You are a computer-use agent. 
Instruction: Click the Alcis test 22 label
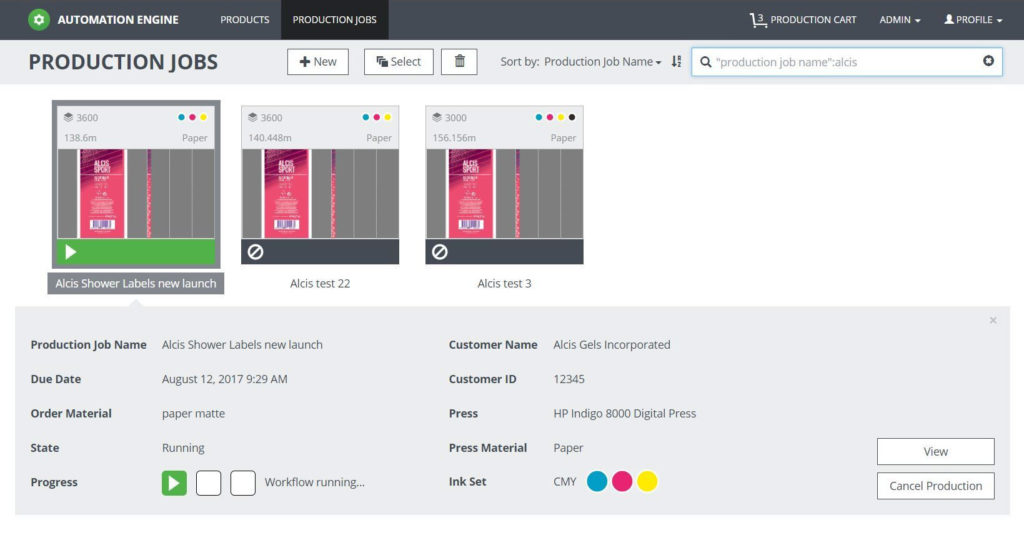point(320,283)
